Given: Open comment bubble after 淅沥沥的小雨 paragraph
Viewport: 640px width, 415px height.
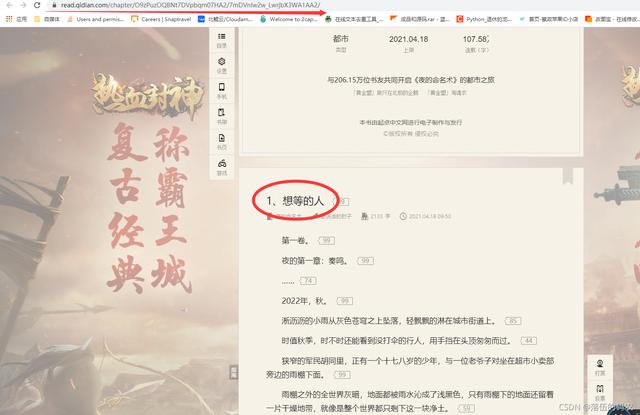Looking at the screenshot, I should 513,321.
